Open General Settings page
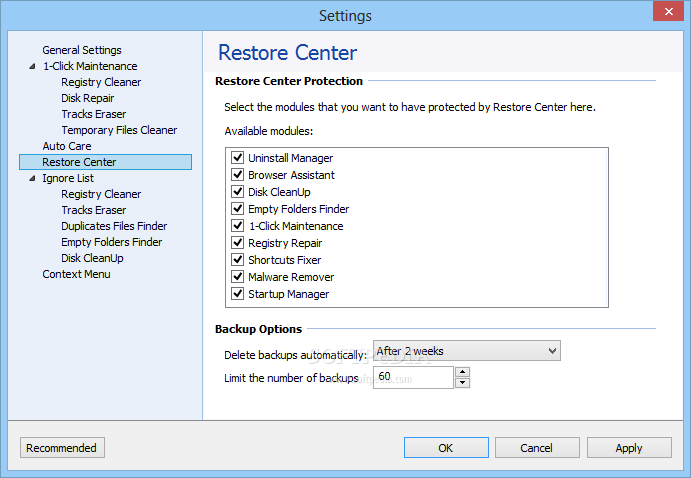This screenshot has height=478, width=691. (82, 50)
